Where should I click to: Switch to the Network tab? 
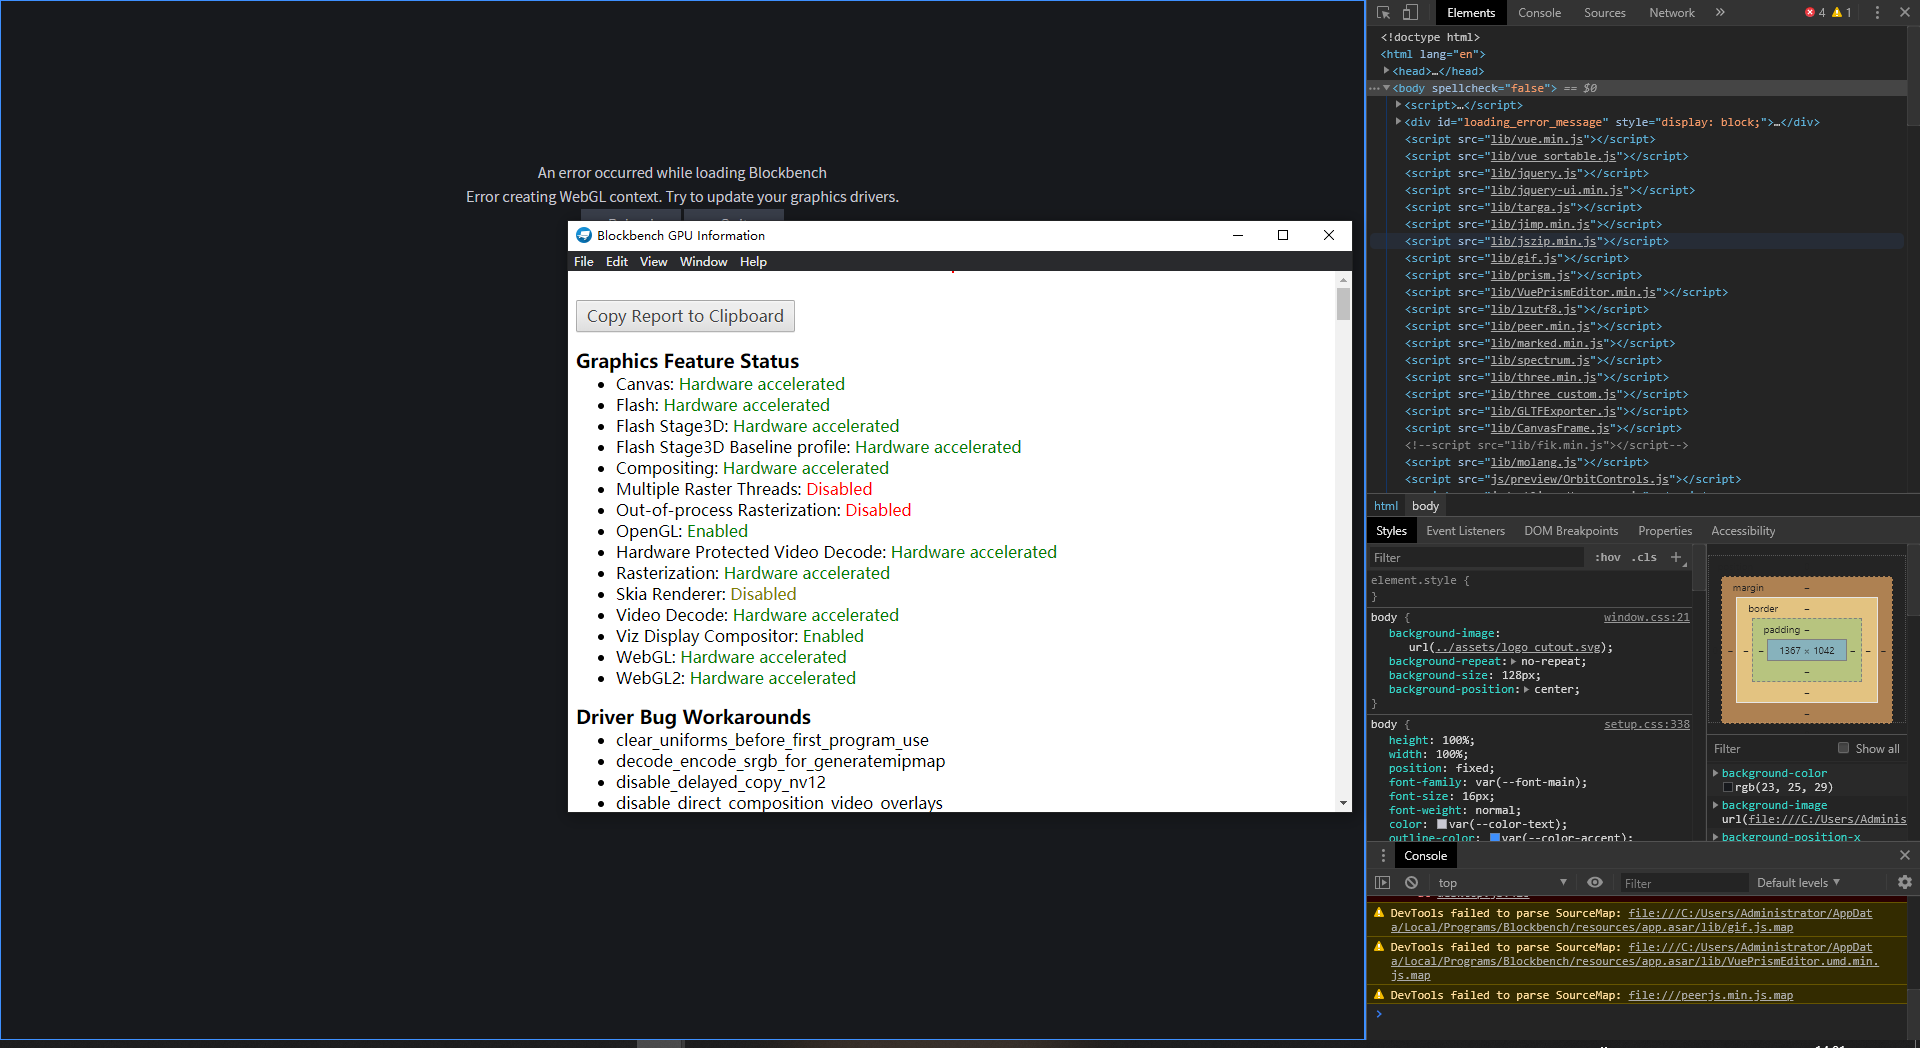1671,12
